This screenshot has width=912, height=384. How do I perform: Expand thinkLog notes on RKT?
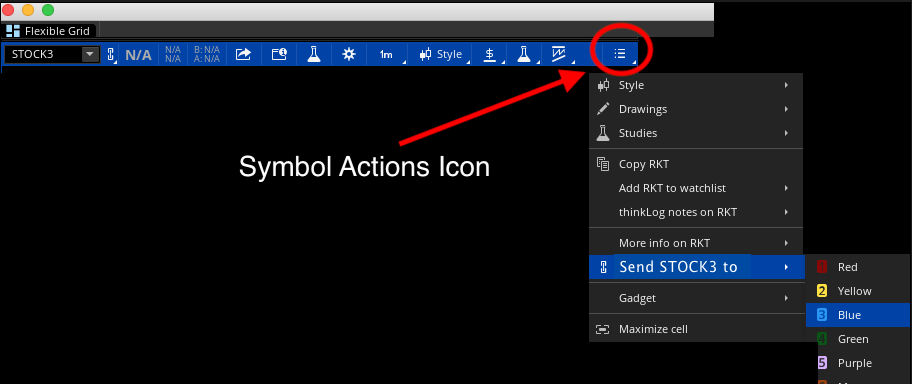[x=696, y=212]
